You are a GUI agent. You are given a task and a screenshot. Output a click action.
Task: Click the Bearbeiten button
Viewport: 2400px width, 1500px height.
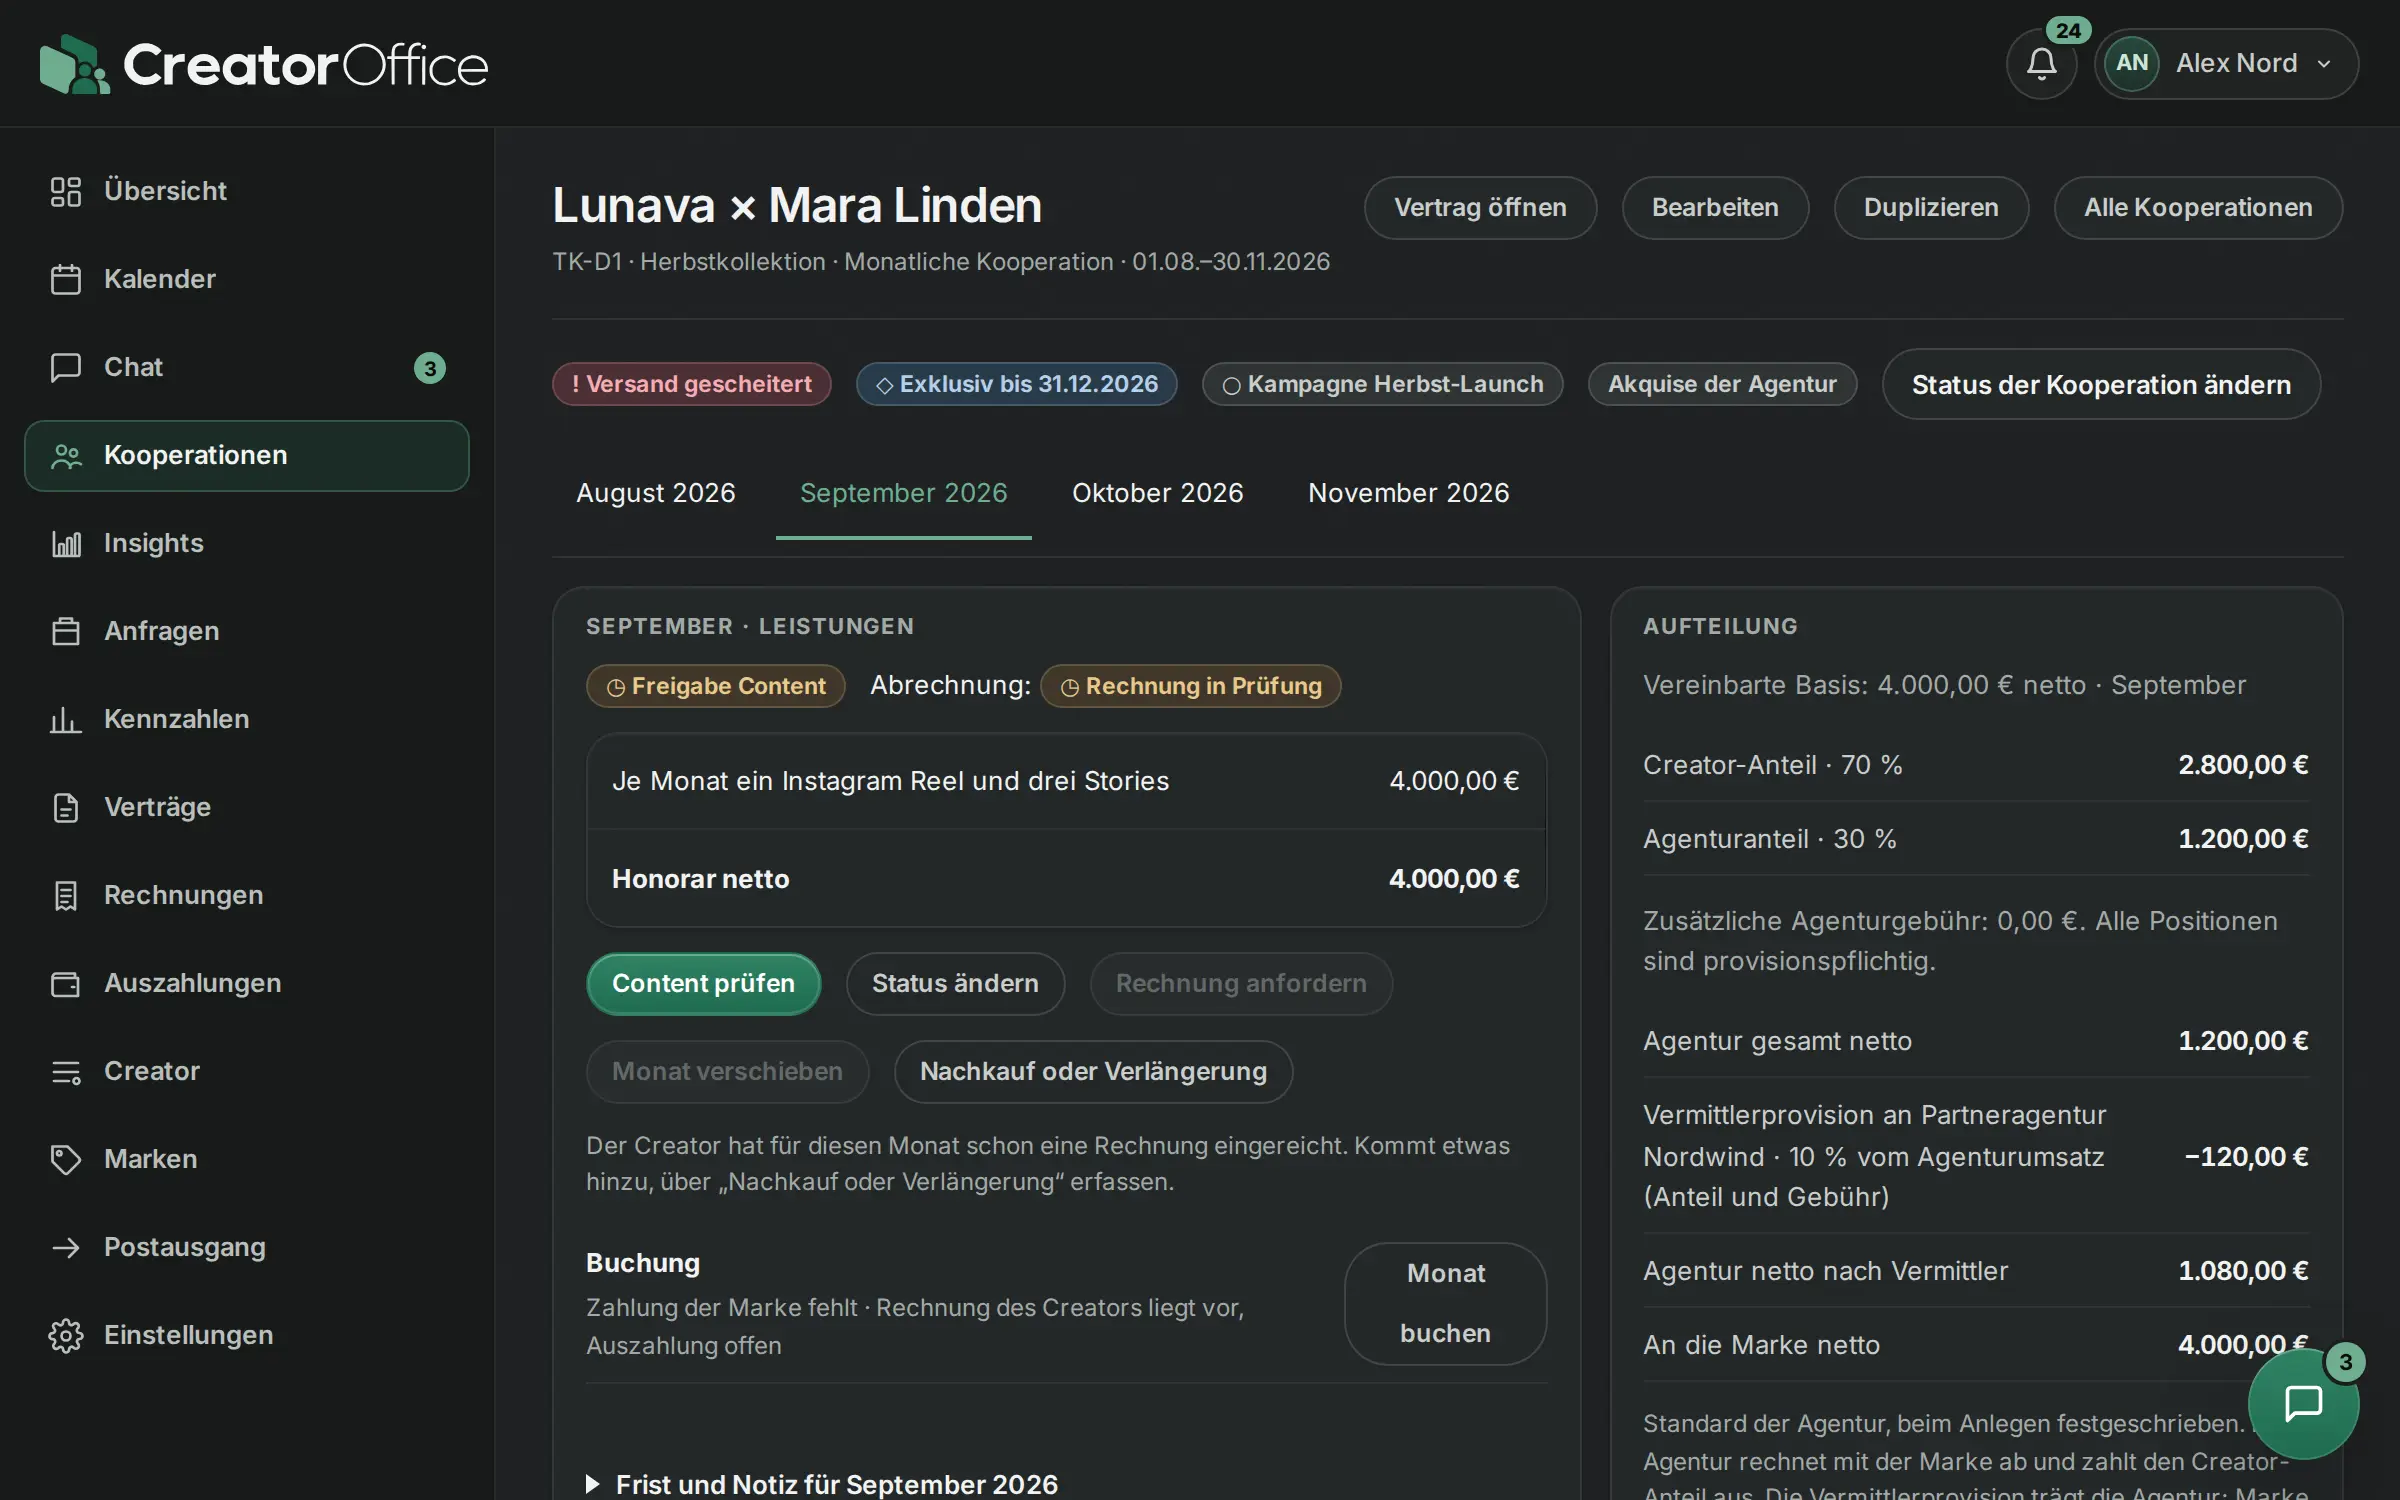tap(1715, 208)
